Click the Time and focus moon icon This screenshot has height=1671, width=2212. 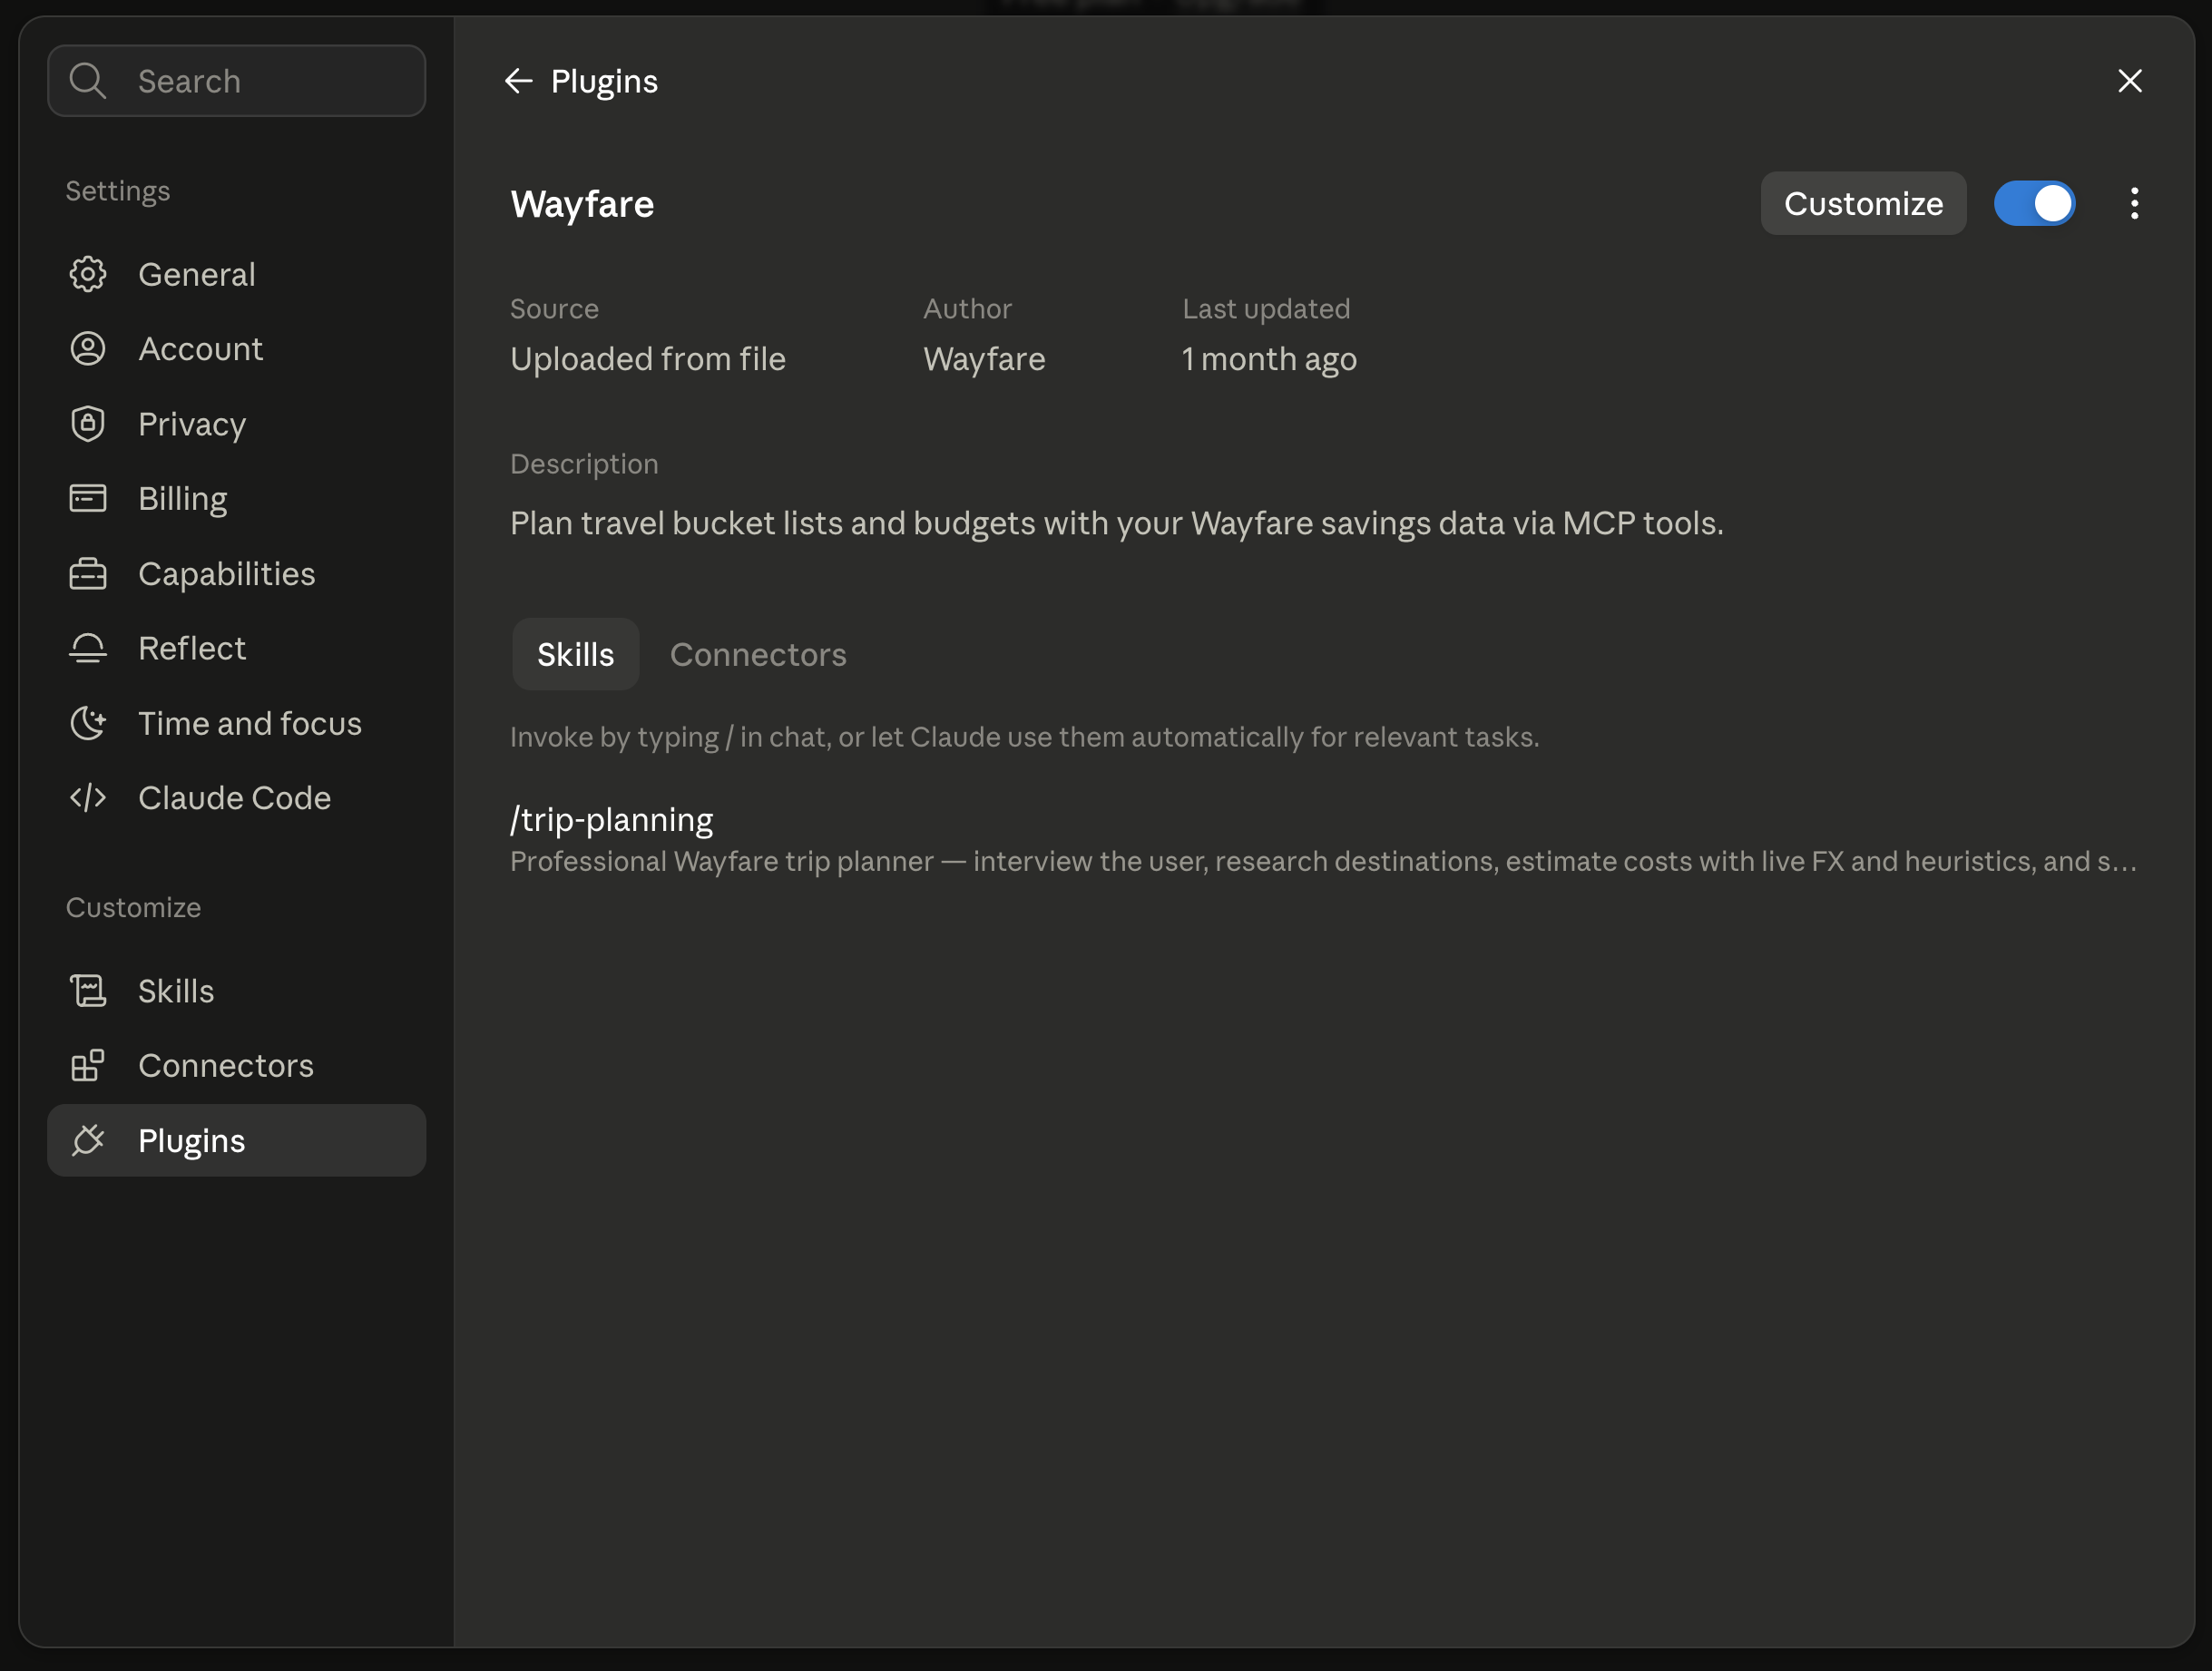pyautogui.click(x=88, y=723)
